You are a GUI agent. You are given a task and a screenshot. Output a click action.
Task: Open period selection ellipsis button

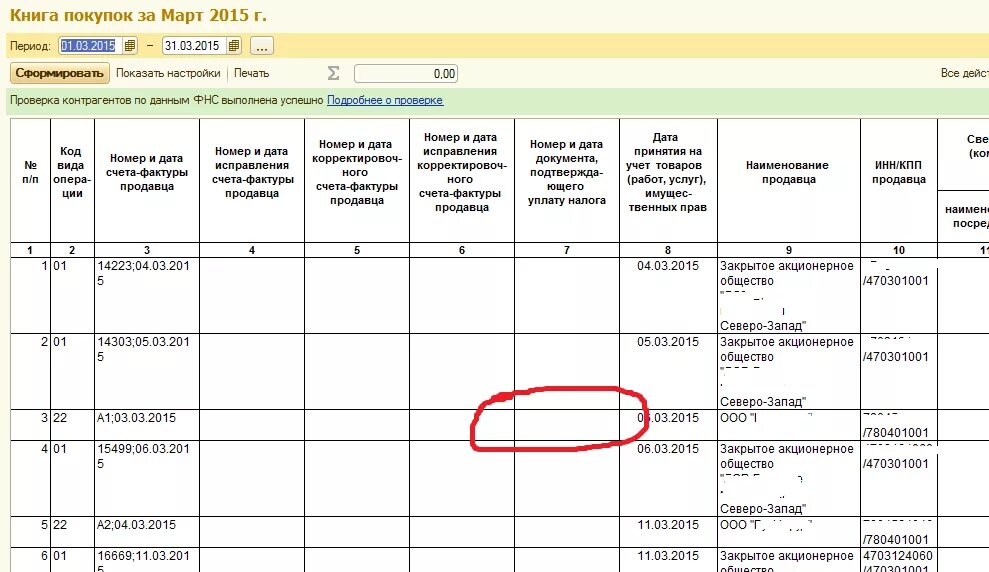(x=262, y=46)
